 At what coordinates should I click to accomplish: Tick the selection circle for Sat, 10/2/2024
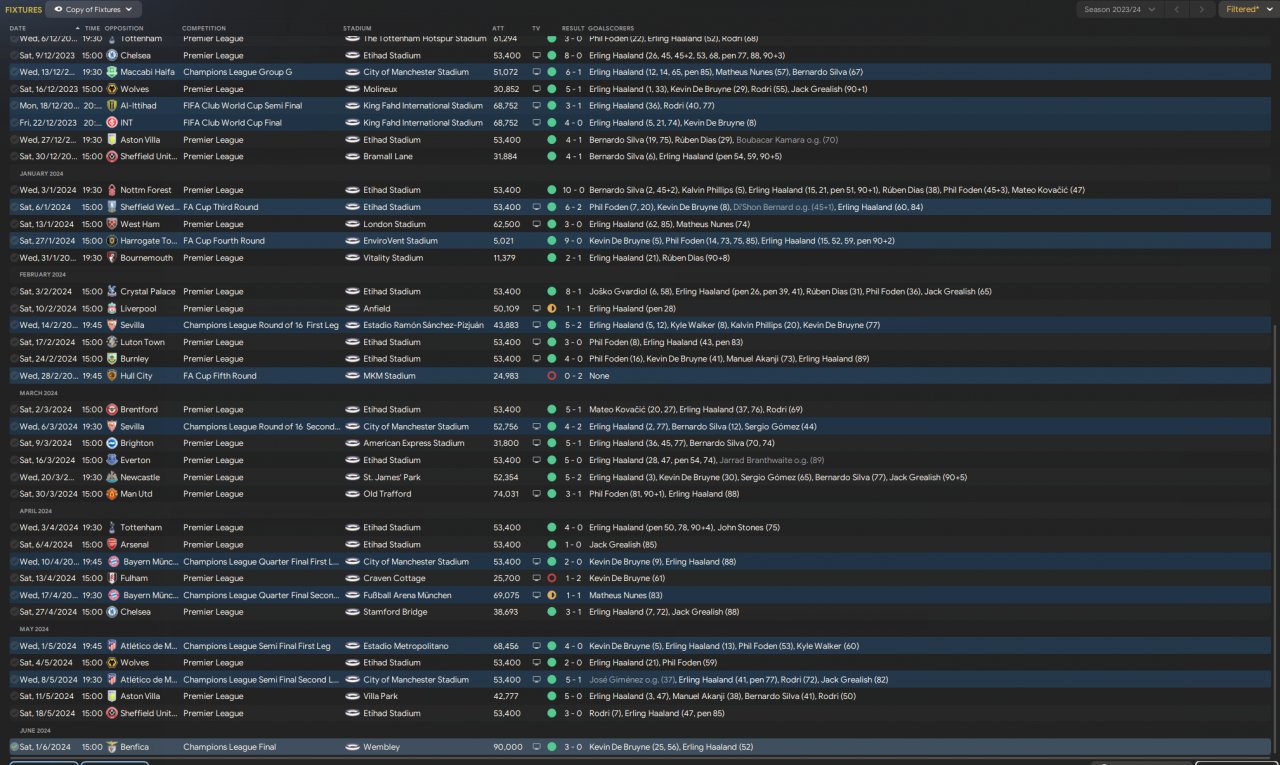14,309
